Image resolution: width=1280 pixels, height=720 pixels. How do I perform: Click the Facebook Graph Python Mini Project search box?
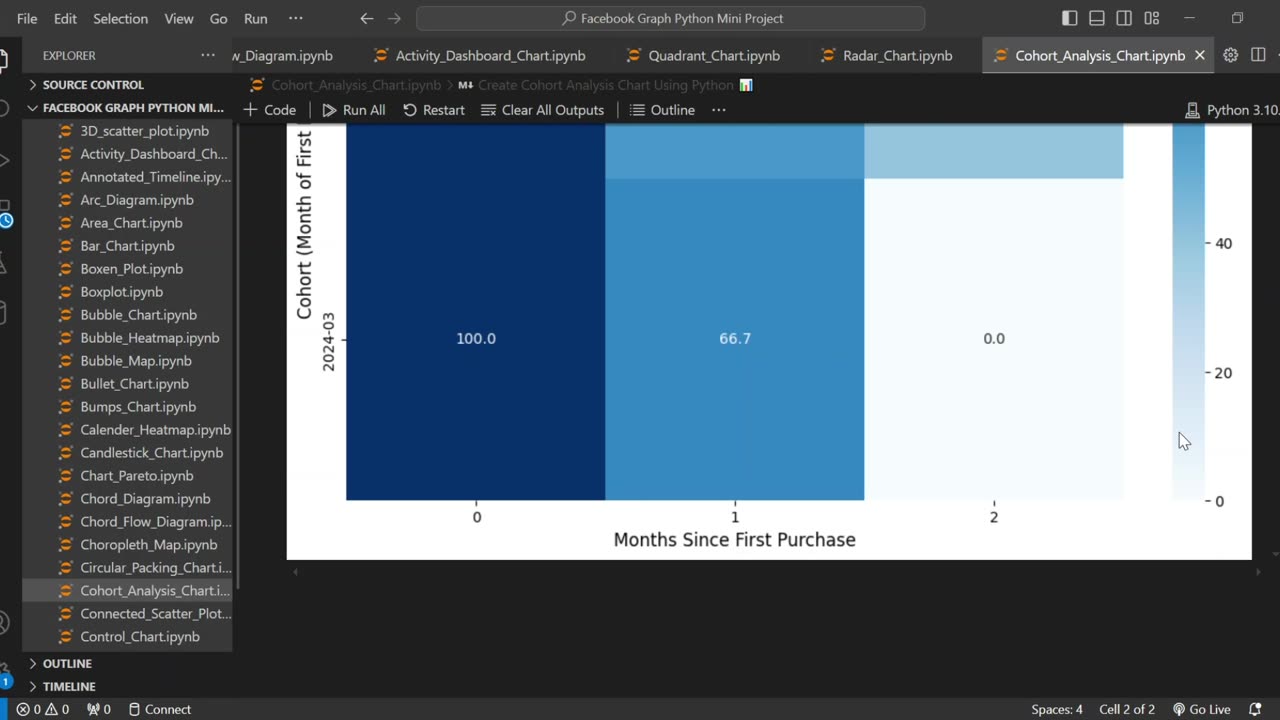(670, 18)
